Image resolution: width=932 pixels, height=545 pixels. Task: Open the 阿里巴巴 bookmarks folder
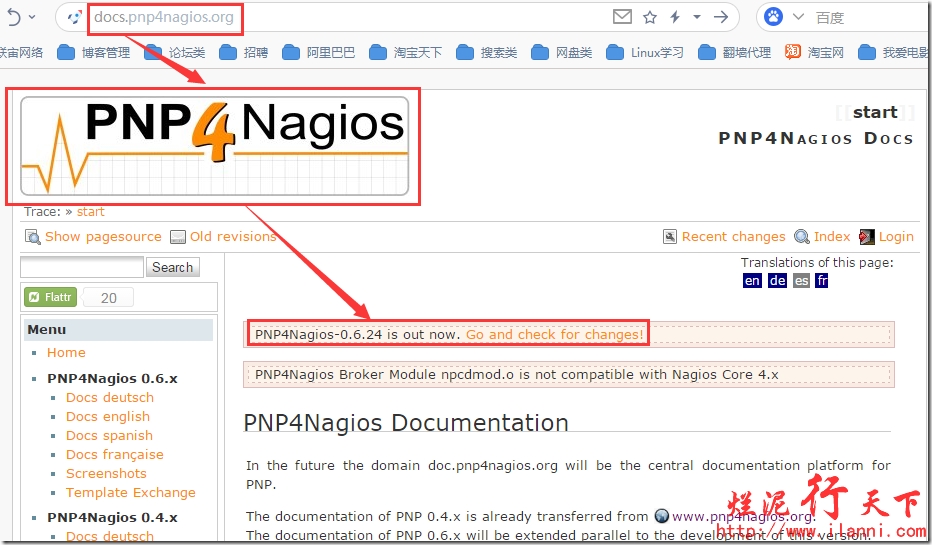click(x=319, y=52)
